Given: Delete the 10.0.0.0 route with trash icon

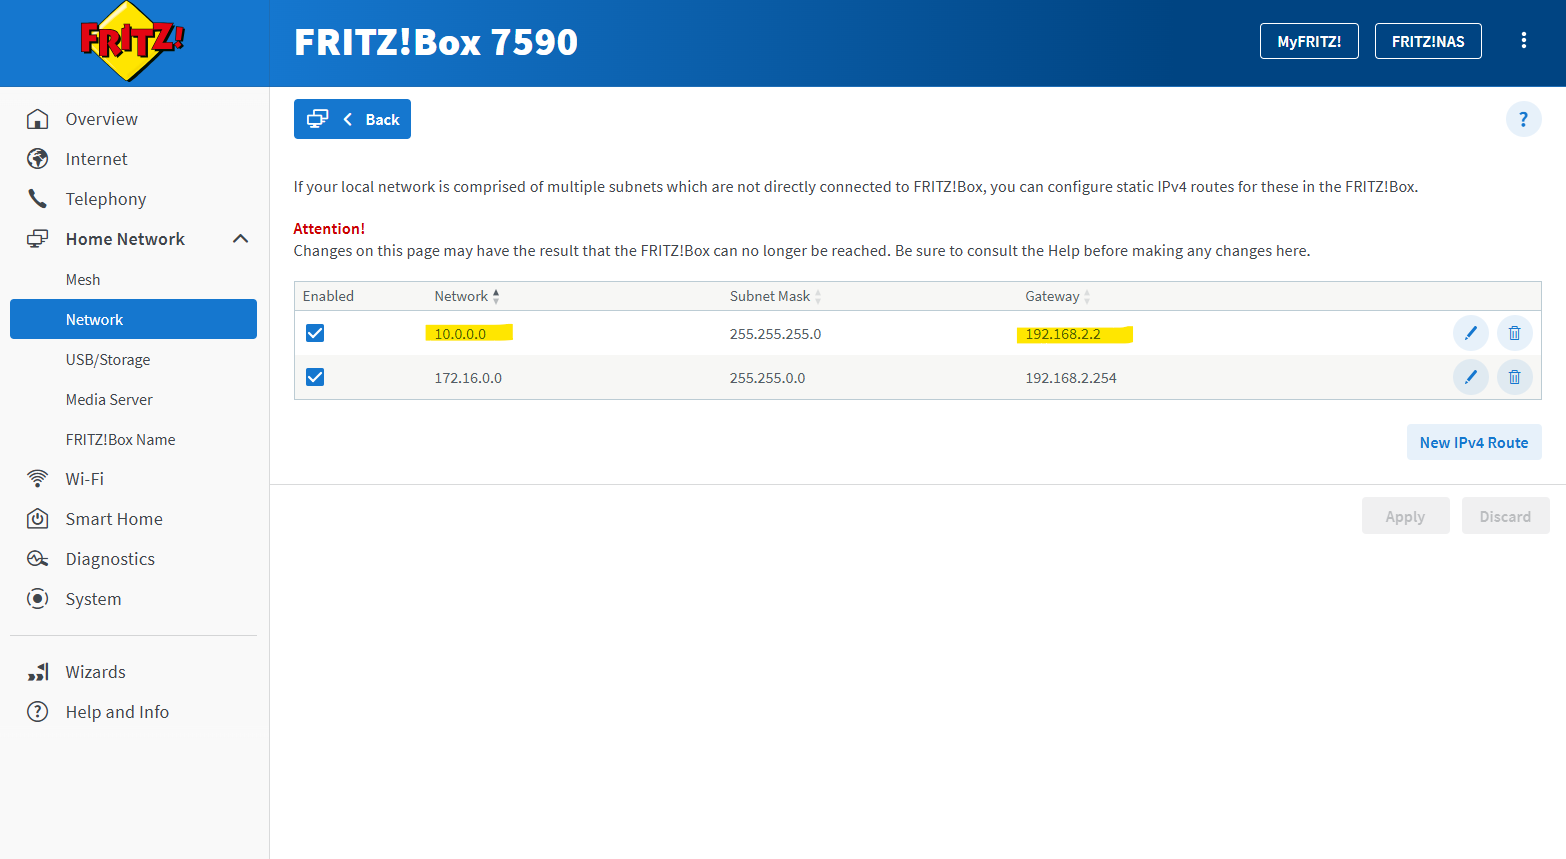Looking at the screenshot, I should (1514, 333).
